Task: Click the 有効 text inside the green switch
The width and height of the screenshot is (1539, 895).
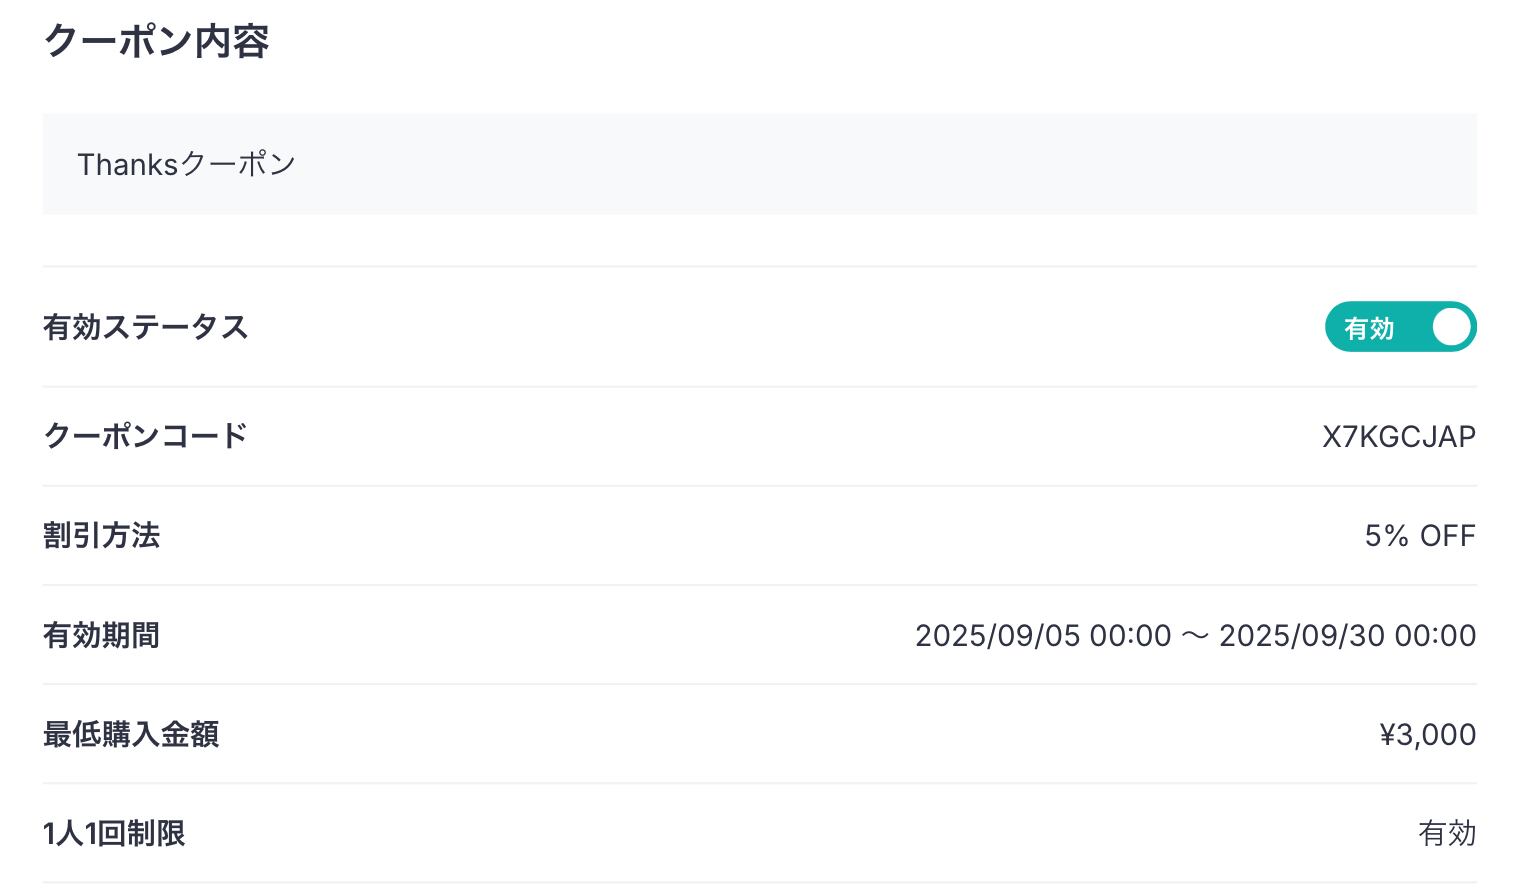Action: [1368, 328]
